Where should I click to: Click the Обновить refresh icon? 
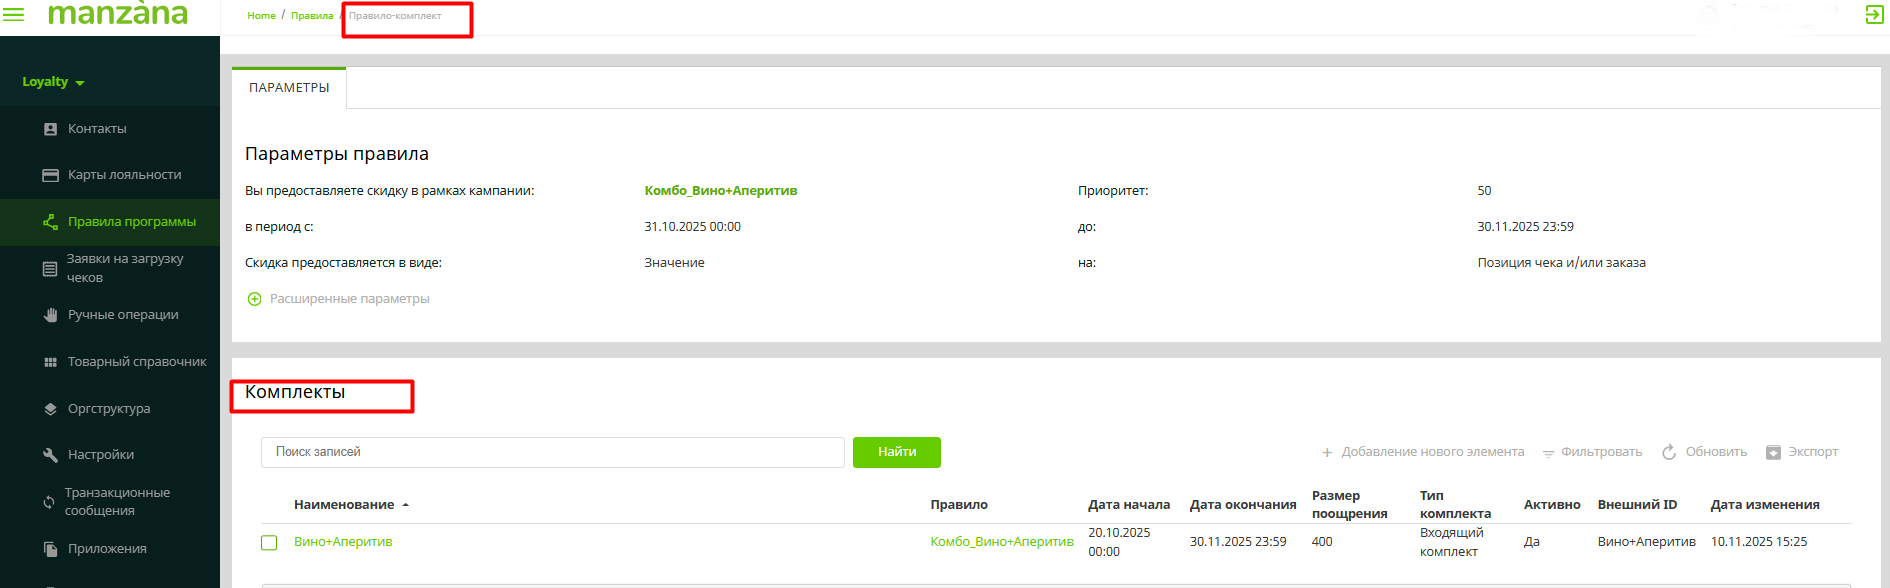click(x=1669, y=452)
